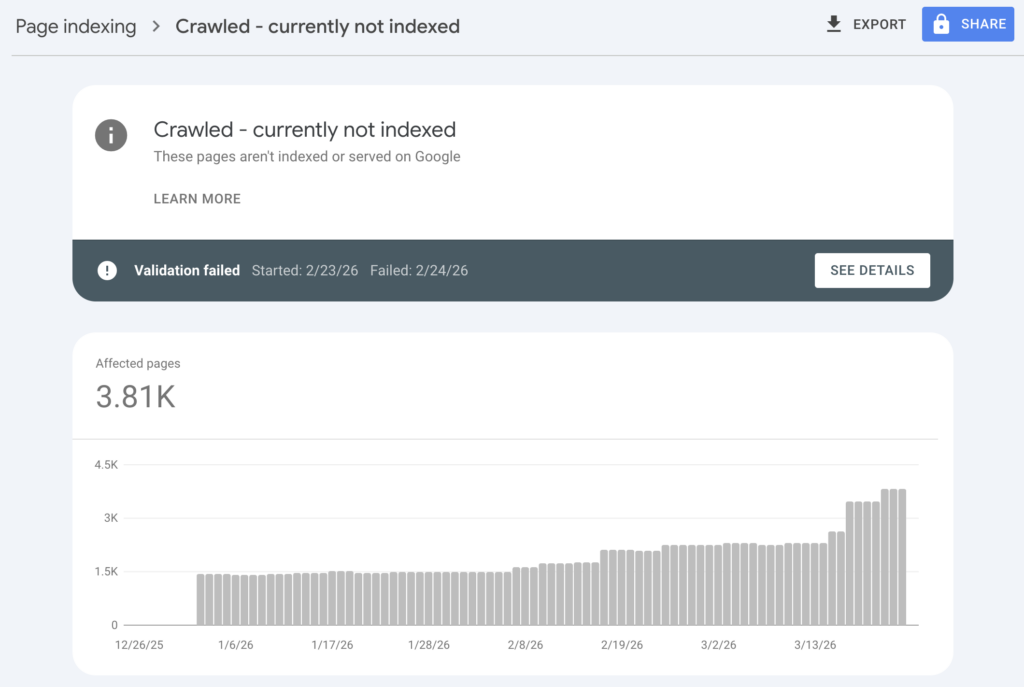Screen dimensions: 1024x687
Task: Click the exclamation icon in the validation banner
Action: click(x=107, y=270)
